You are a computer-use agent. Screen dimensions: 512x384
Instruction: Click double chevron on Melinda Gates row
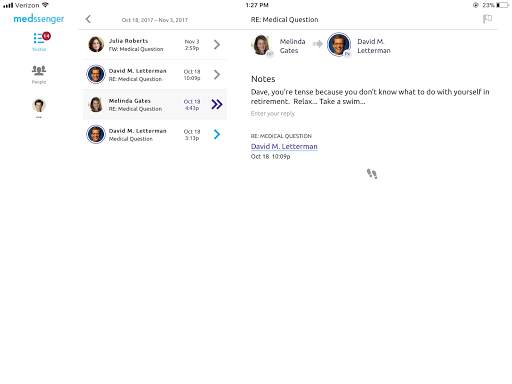point(217,104)
